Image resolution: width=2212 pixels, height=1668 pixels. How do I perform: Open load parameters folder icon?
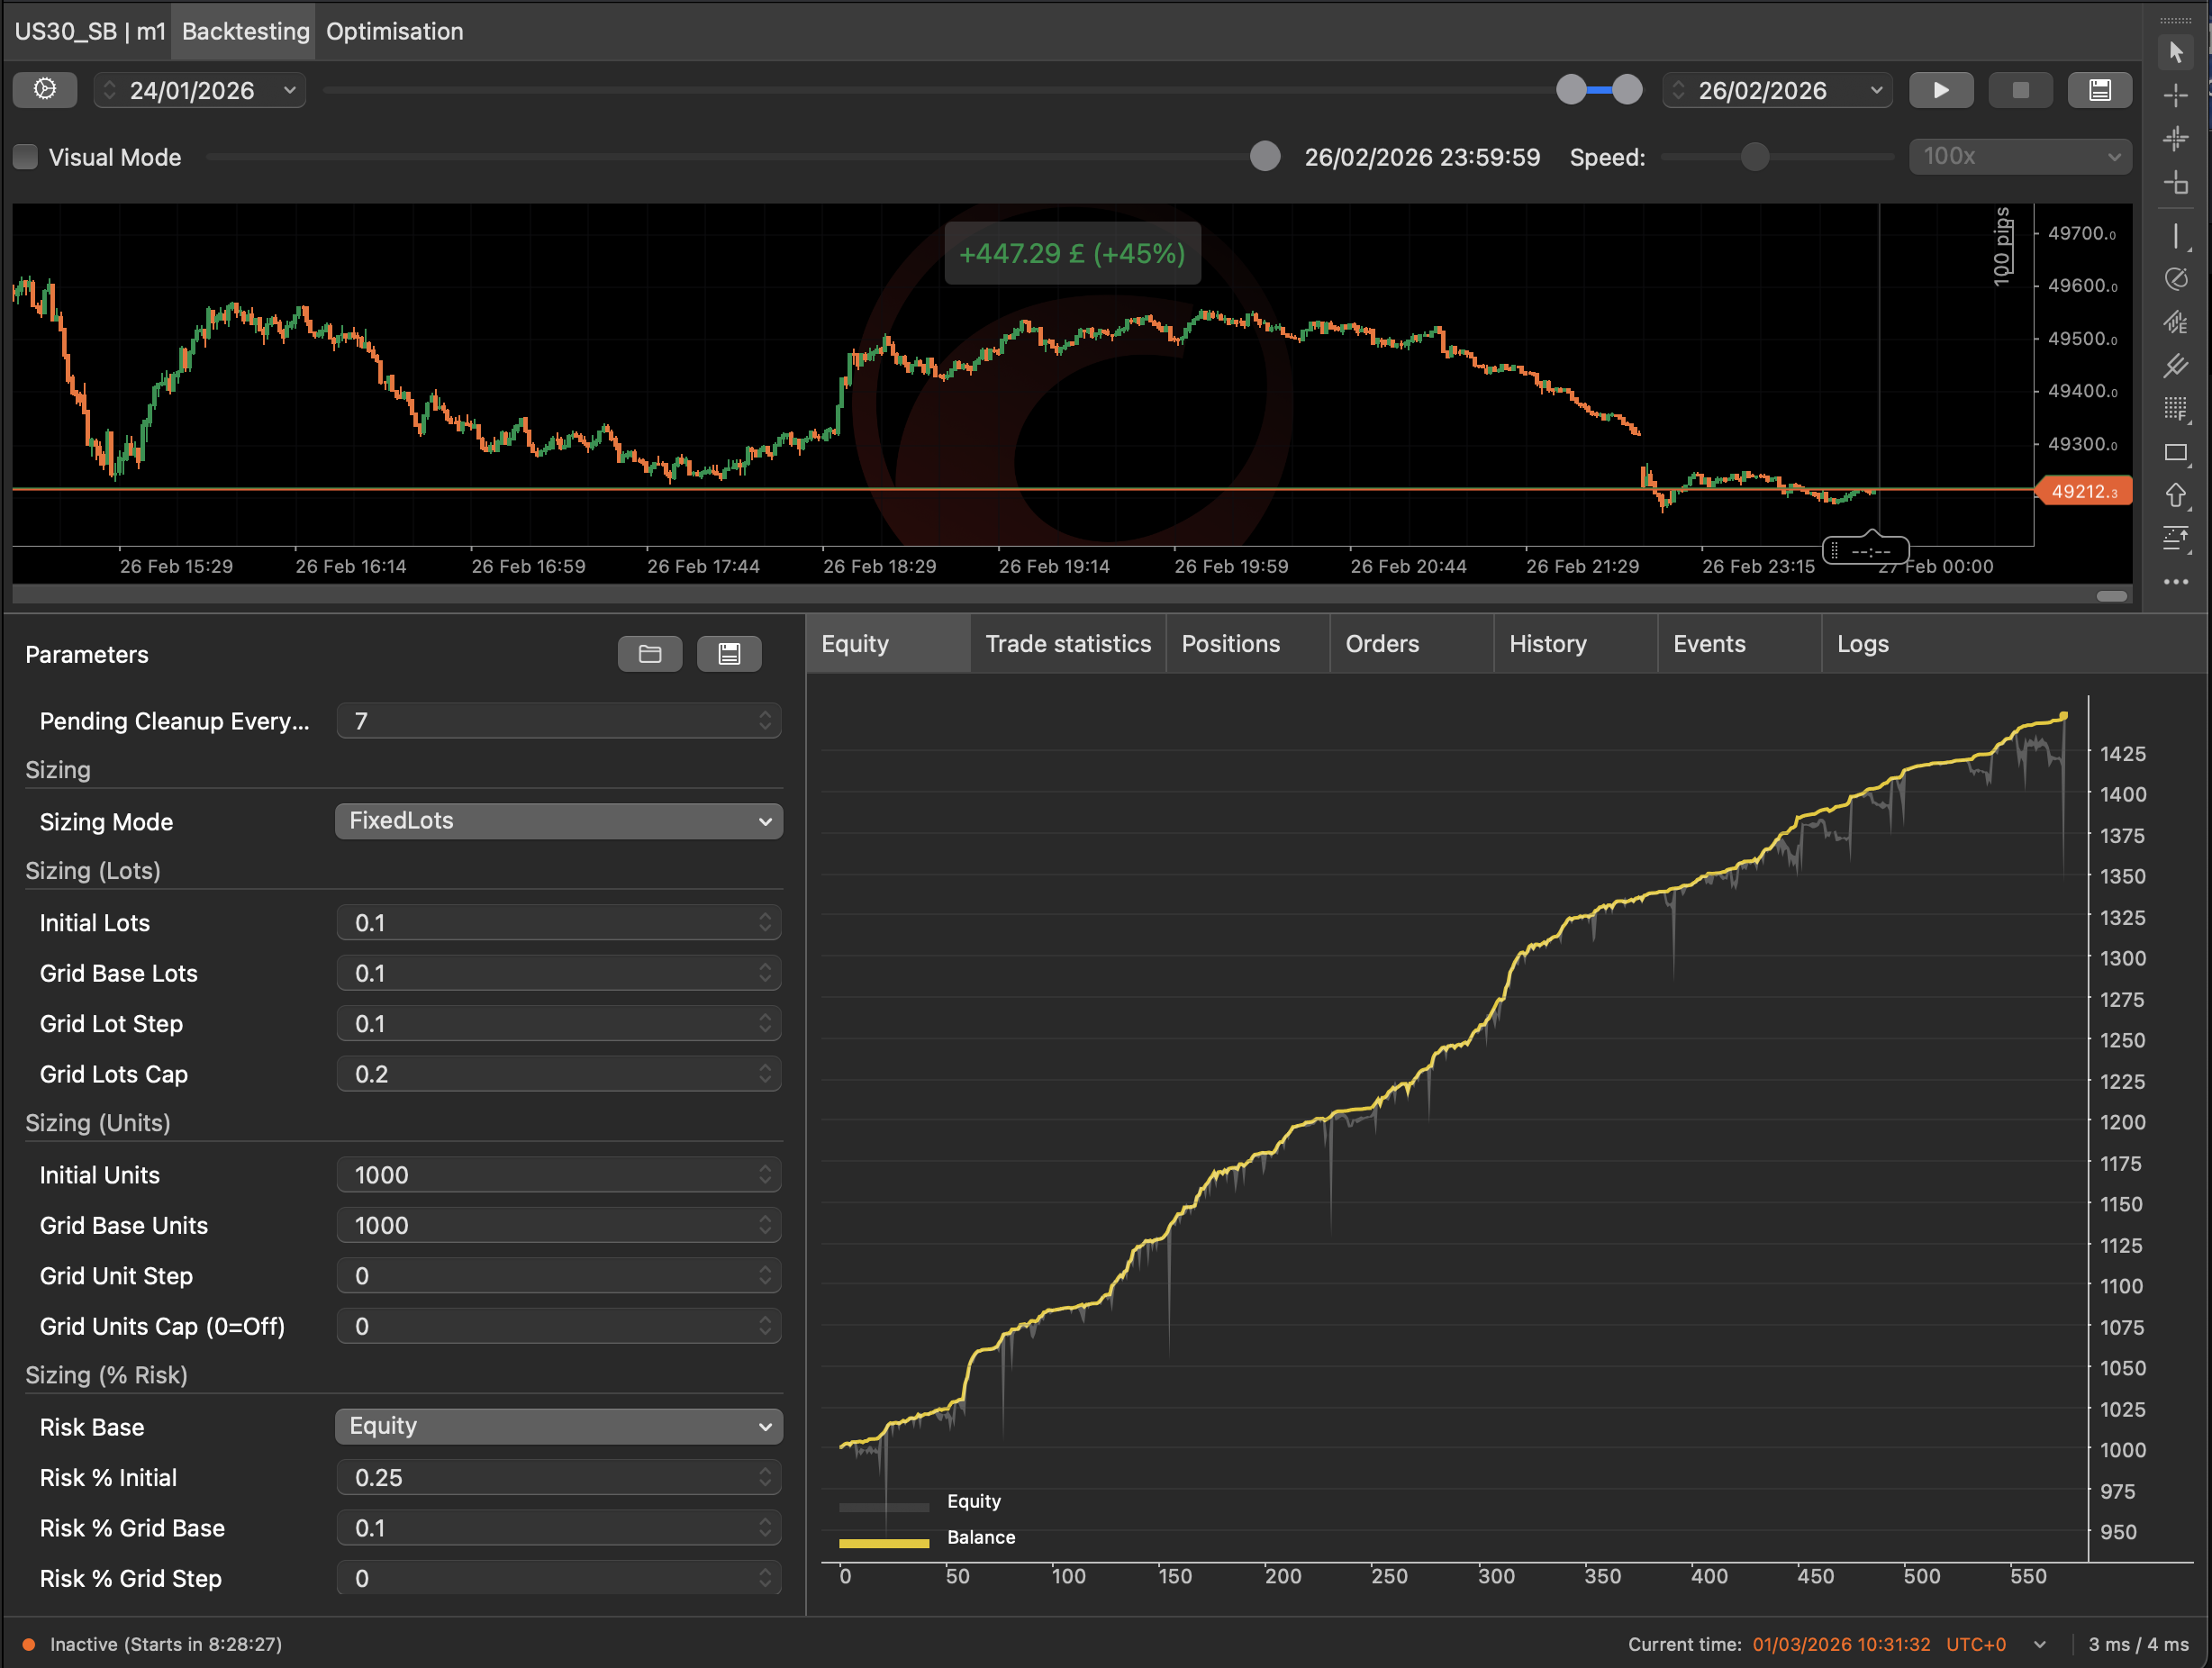tap(650, 654)
